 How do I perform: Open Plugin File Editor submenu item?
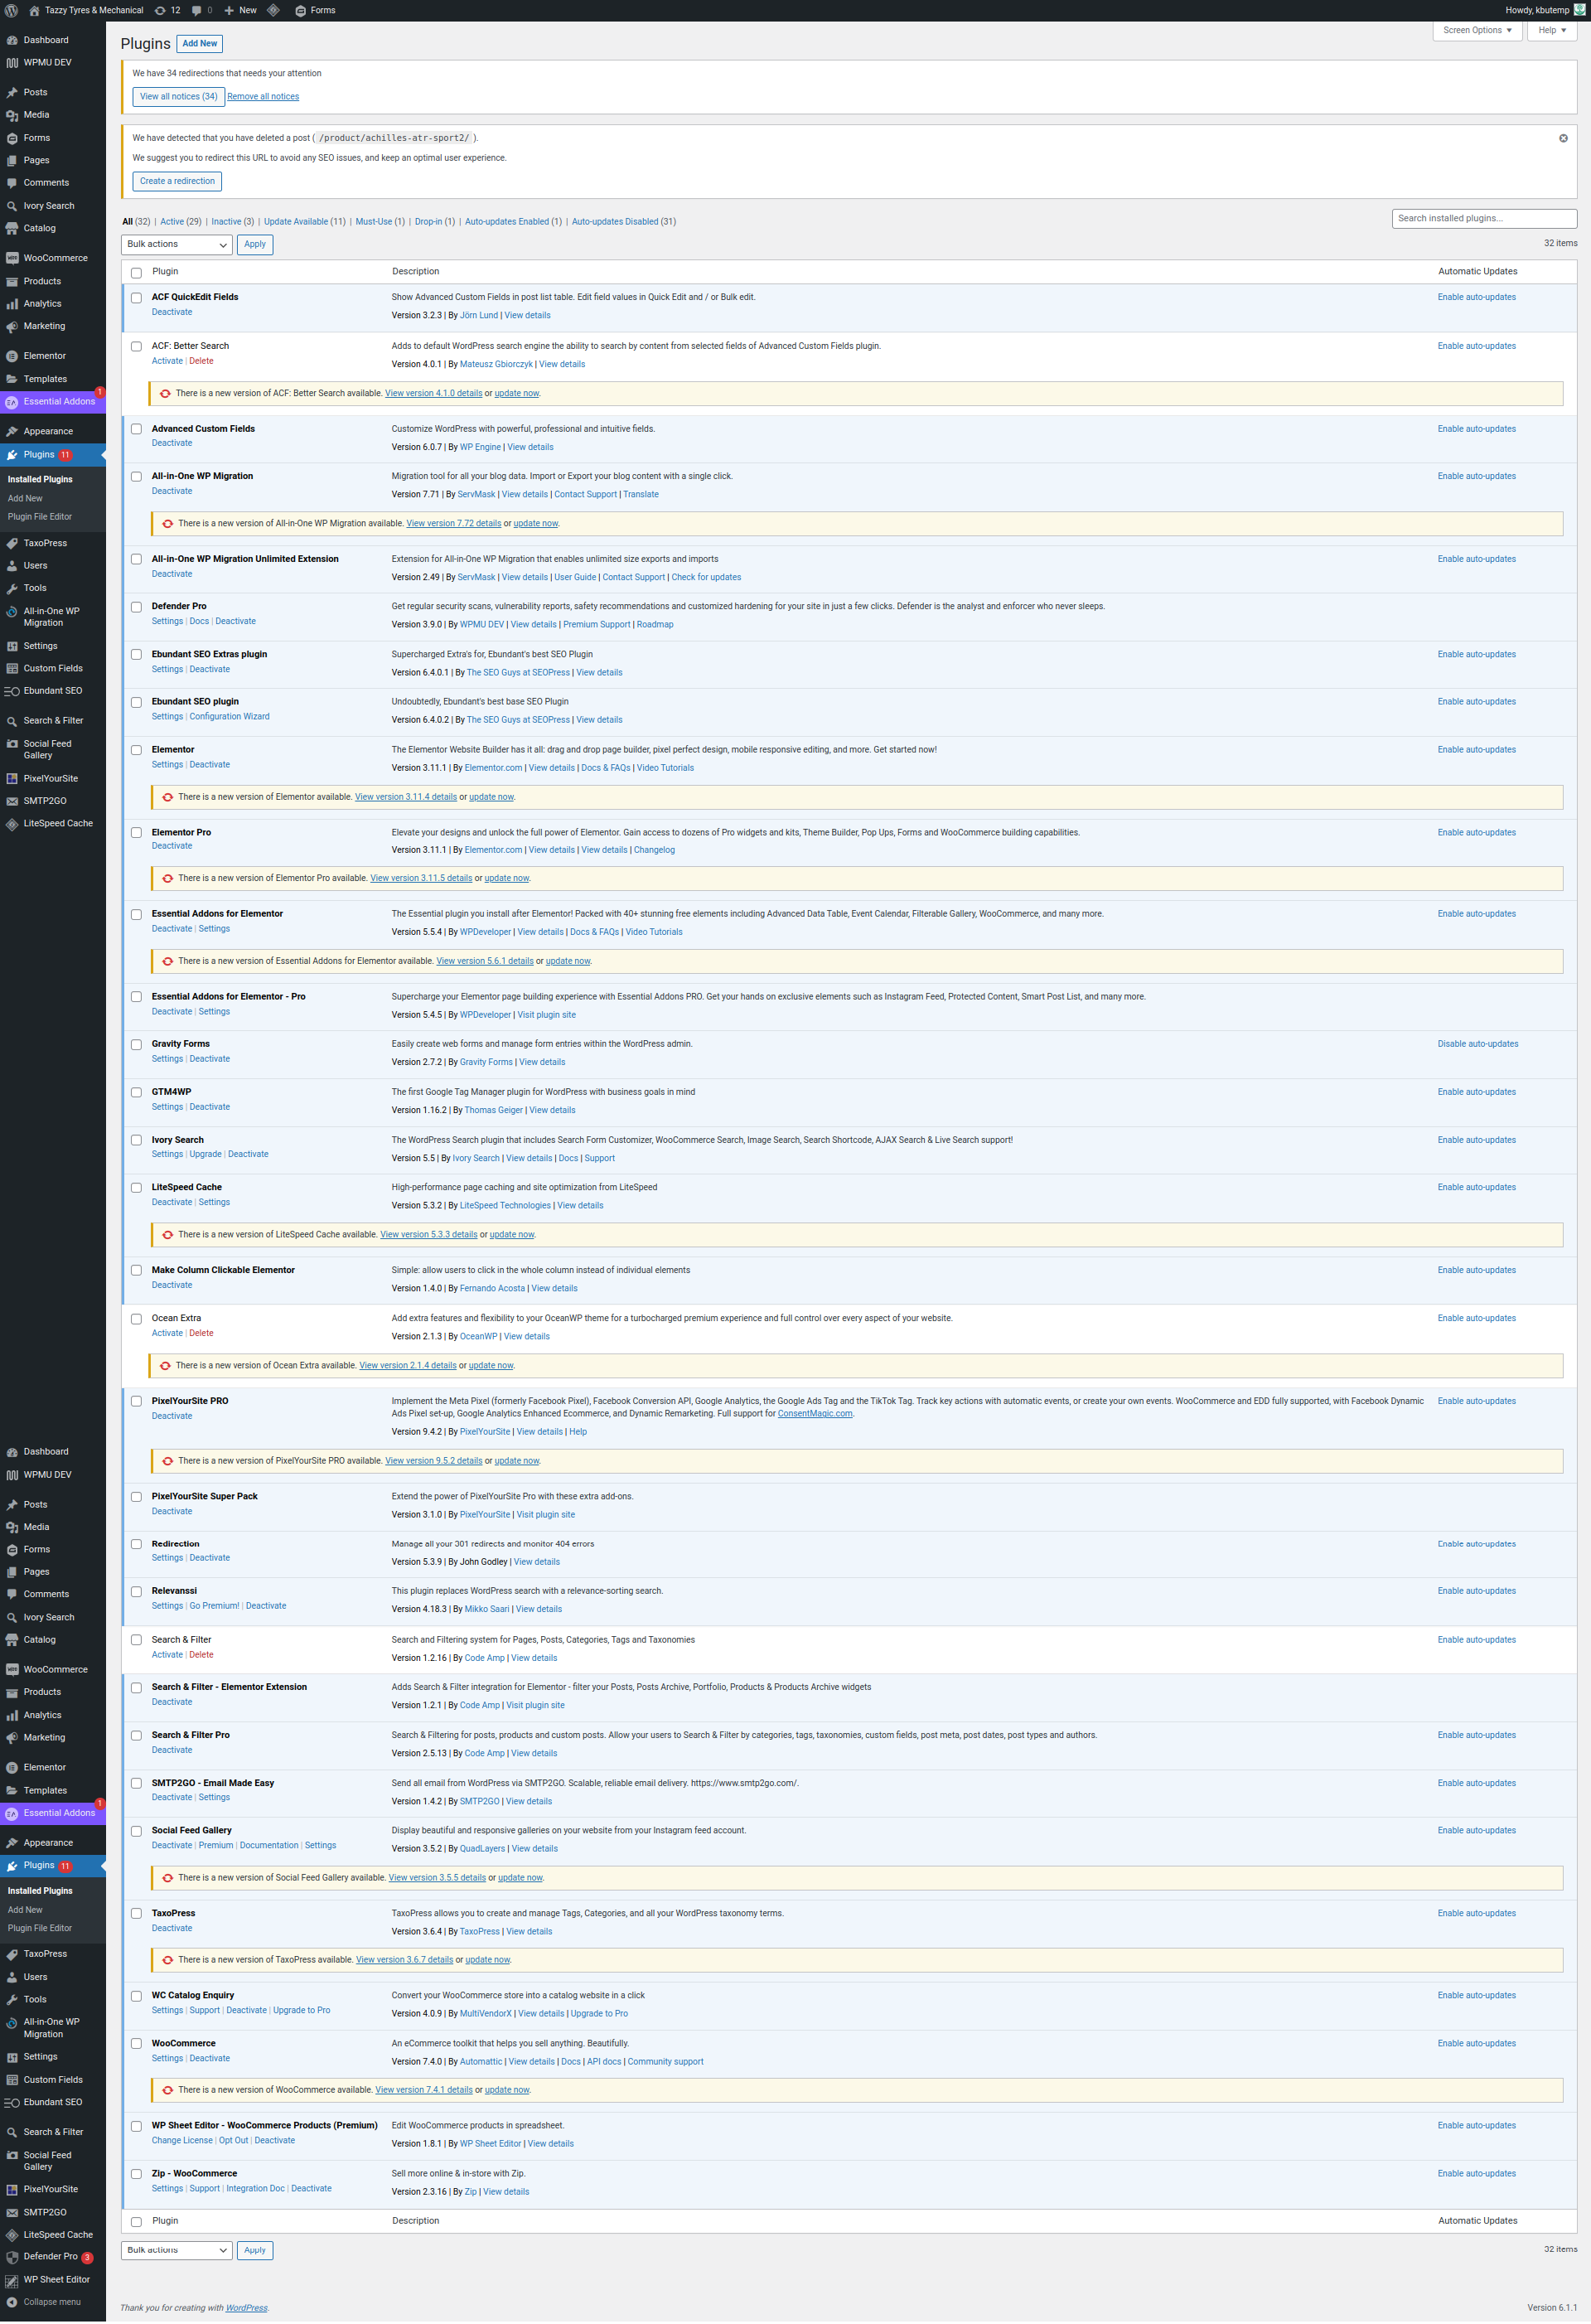40,517
